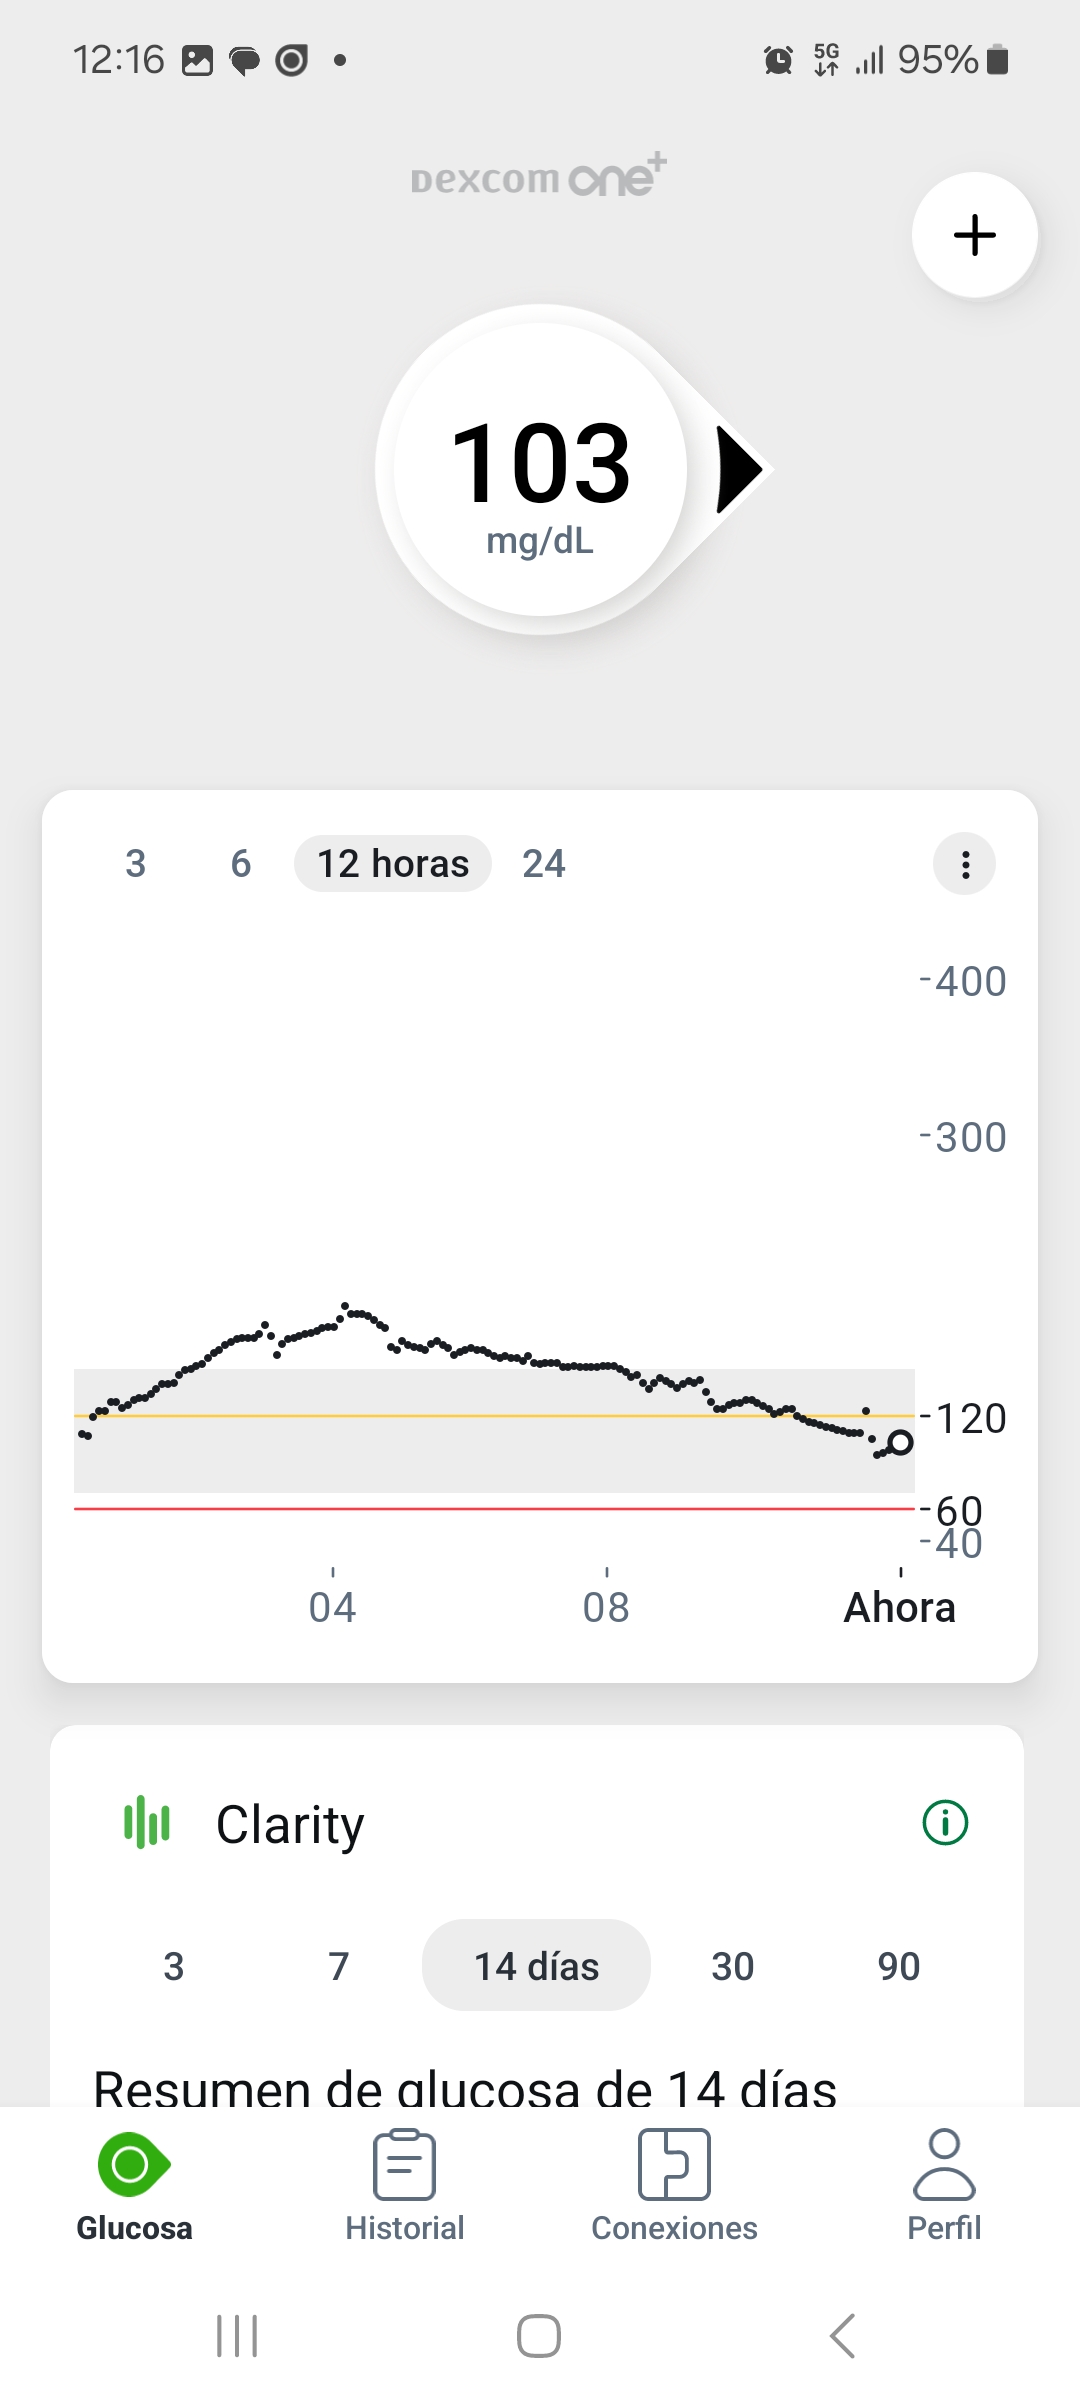Go to the Conexiones tab

pos(674,2184)
